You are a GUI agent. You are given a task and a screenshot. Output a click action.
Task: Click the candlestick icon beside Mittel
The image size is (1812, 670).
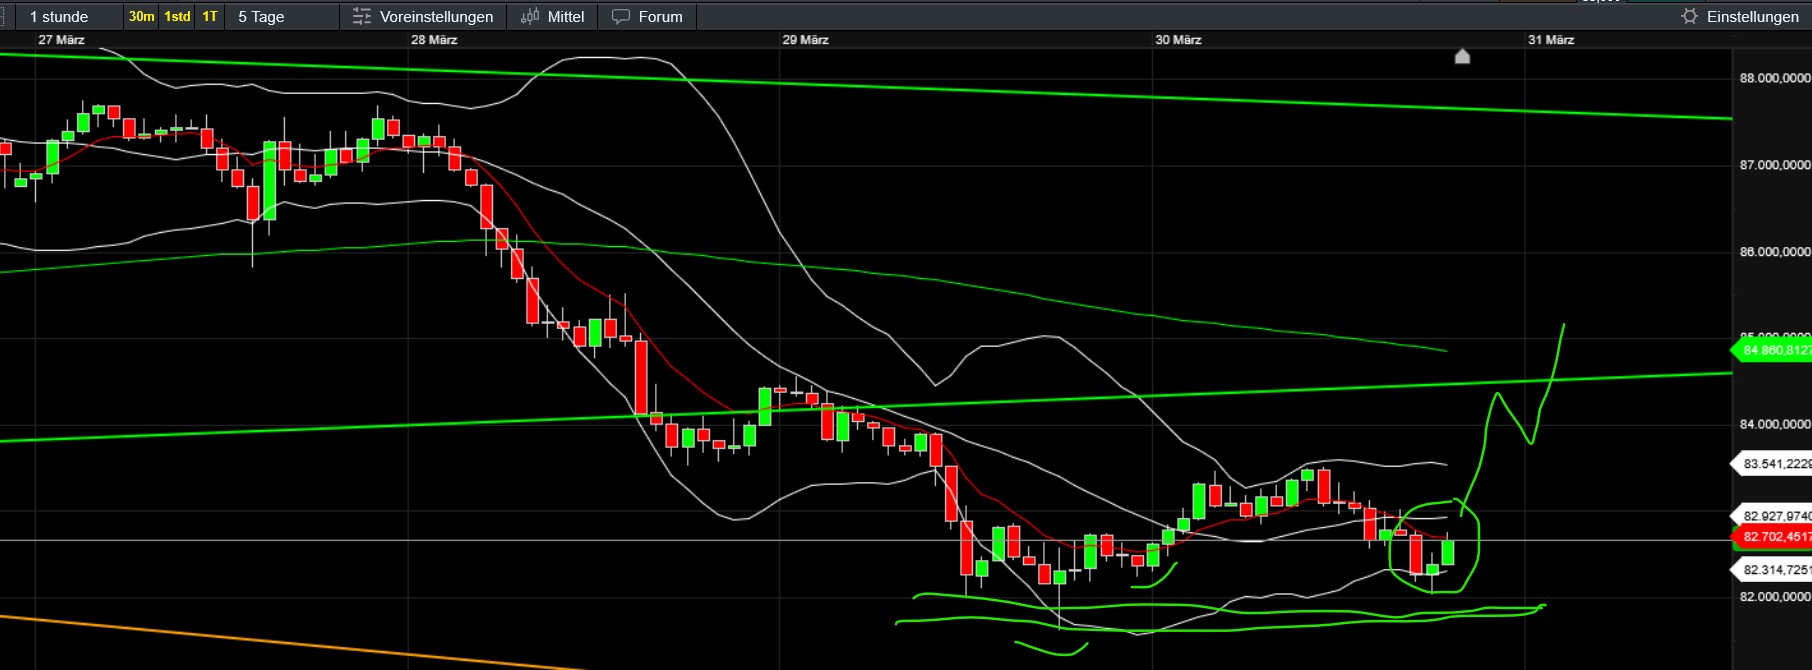coord(530,17)
